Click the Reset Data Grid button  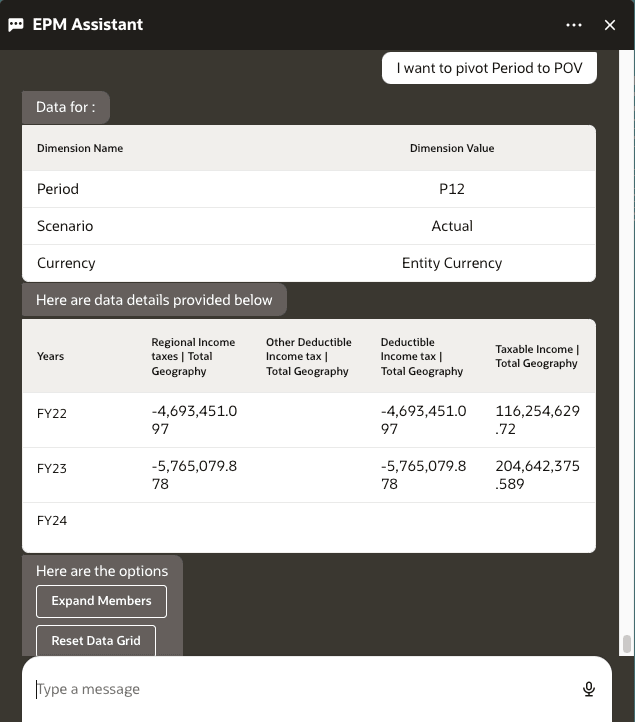(x=96, y=640)
